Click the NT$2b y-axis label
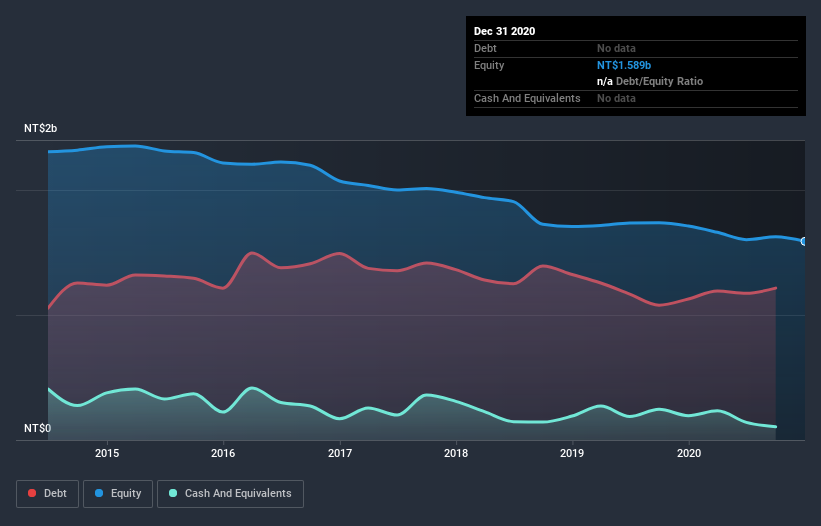 (x=40, y=128)
